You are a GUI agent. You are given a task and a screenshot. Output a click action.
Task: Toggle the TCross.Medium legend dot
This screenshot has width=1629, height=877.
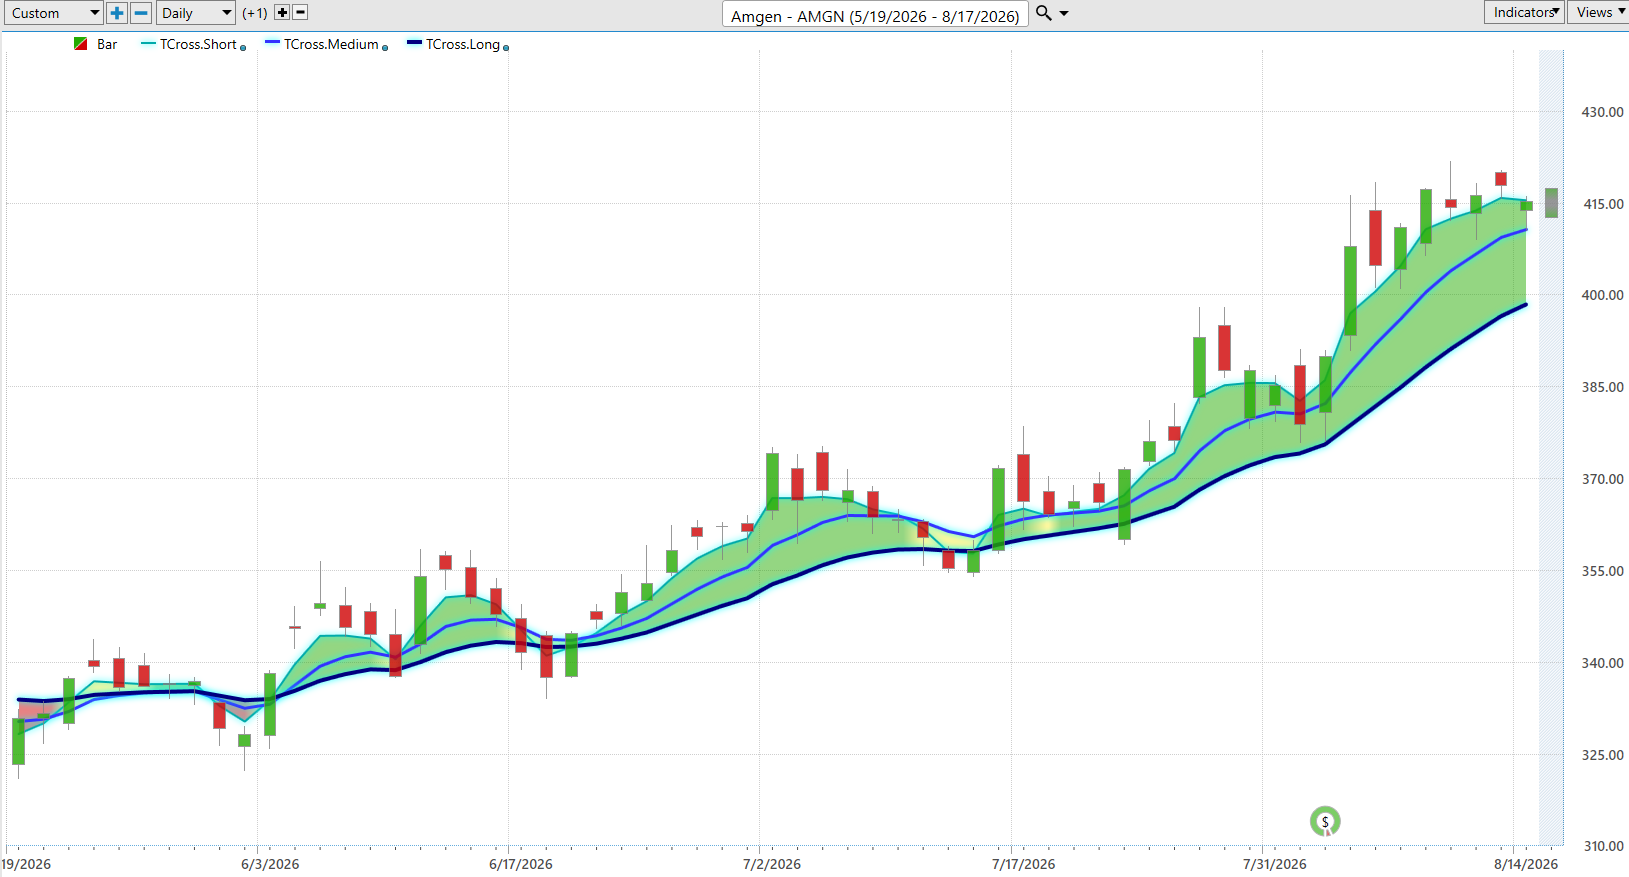tap(385, 48)
